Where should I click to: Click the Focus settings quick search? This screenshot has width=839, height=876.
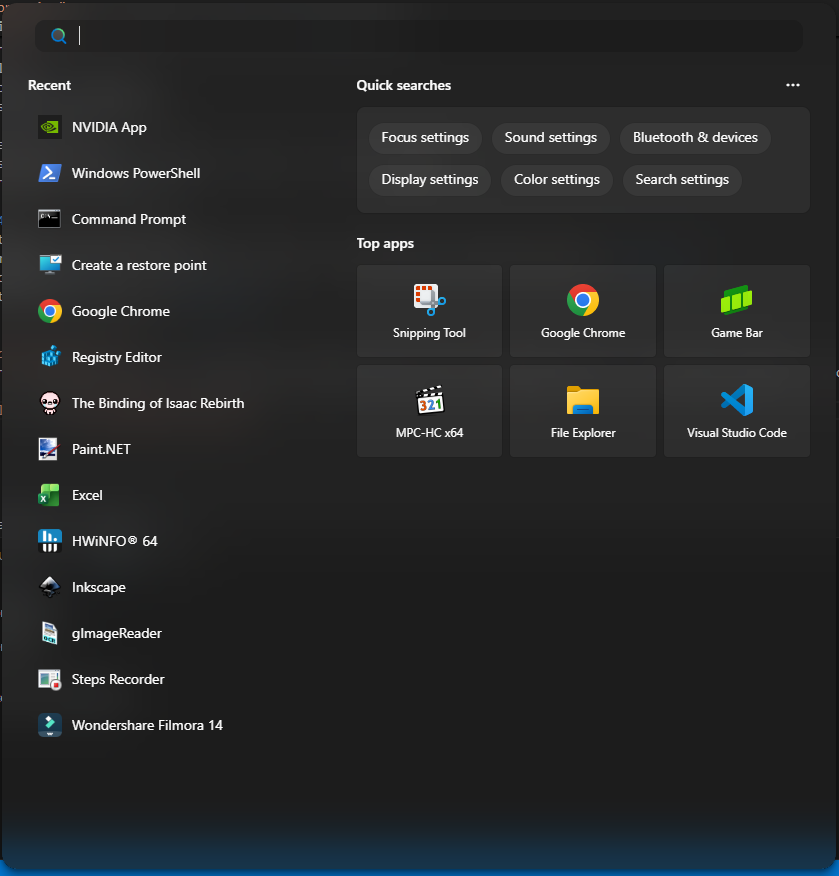tap(425, 138)
